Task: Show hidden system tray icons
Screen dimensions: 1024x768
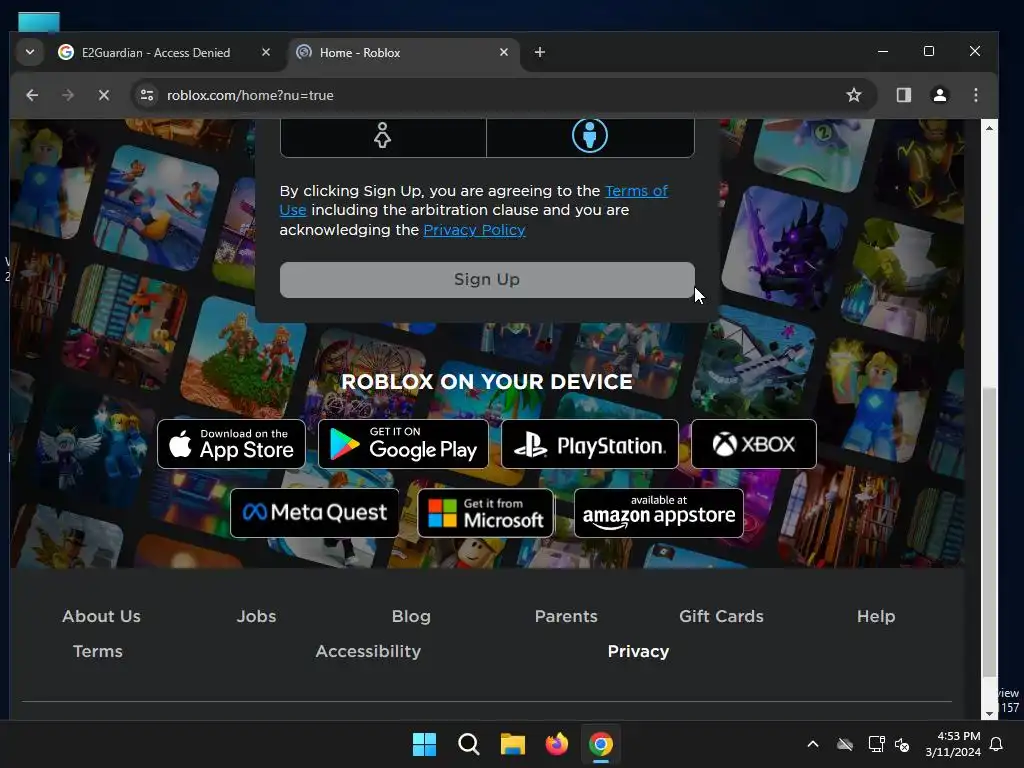Action: (813, 744)
